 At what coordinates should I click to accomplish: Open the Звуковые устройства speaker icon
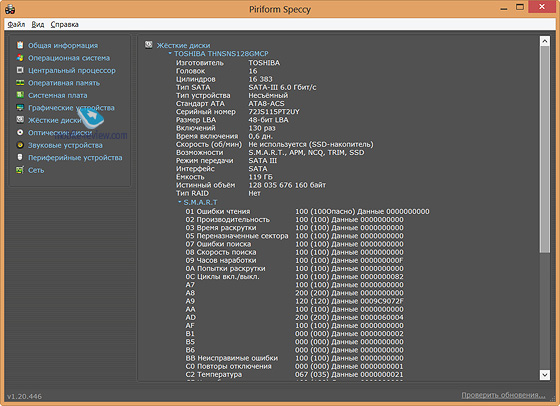[x=20, y=145]
